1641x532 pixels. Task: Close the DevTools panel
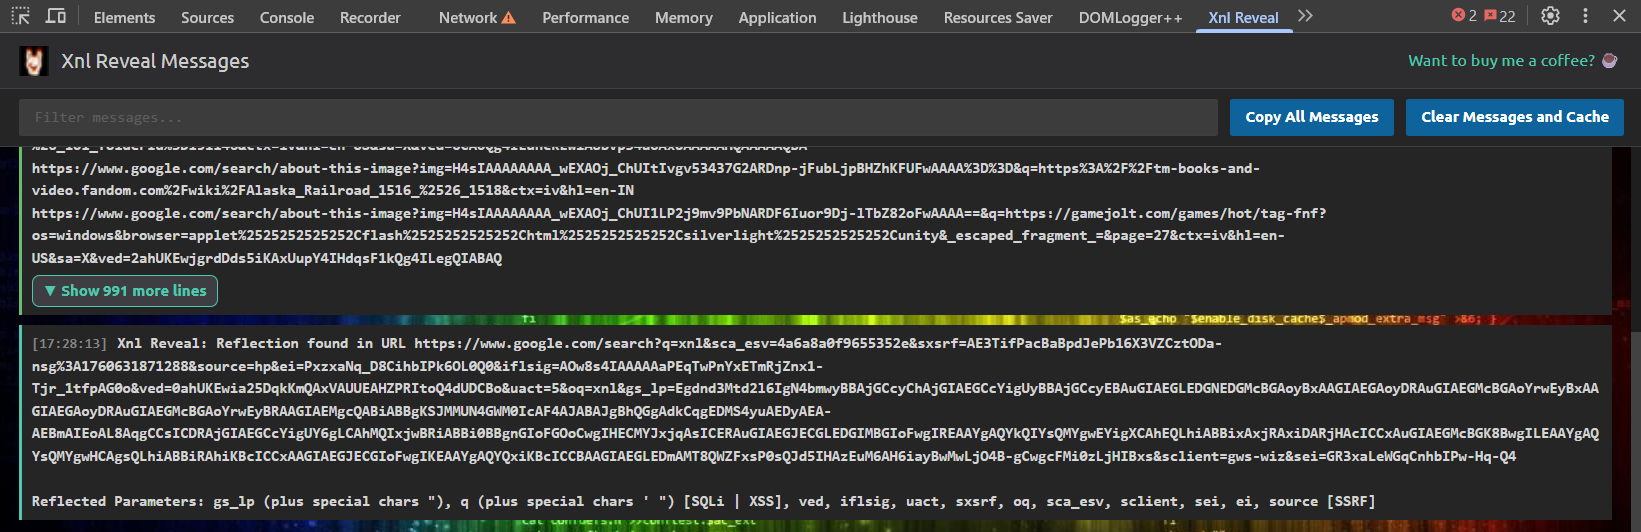coord(1619,16)
